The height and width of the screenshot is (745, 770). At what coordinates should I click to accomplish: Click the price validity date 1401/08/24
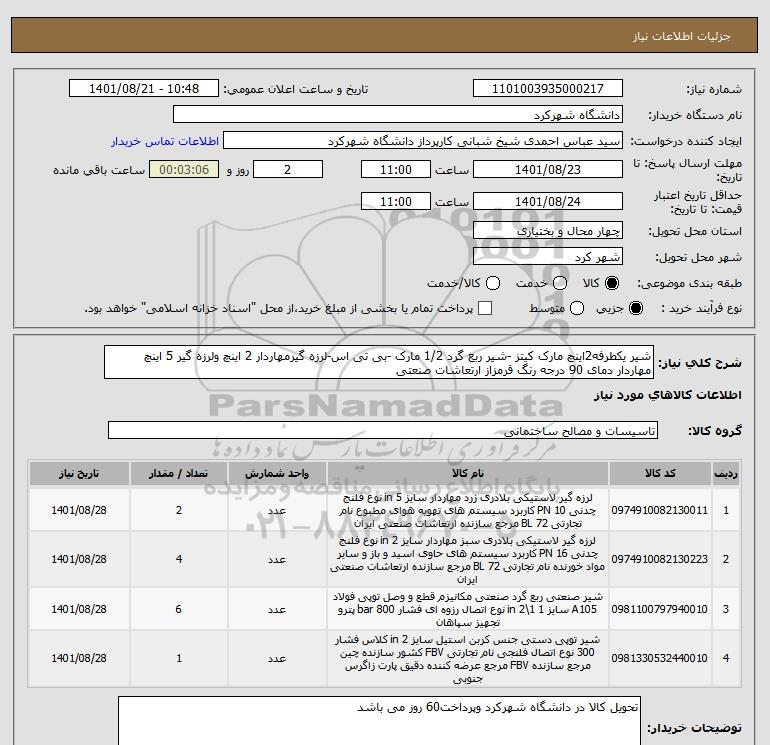548,201
